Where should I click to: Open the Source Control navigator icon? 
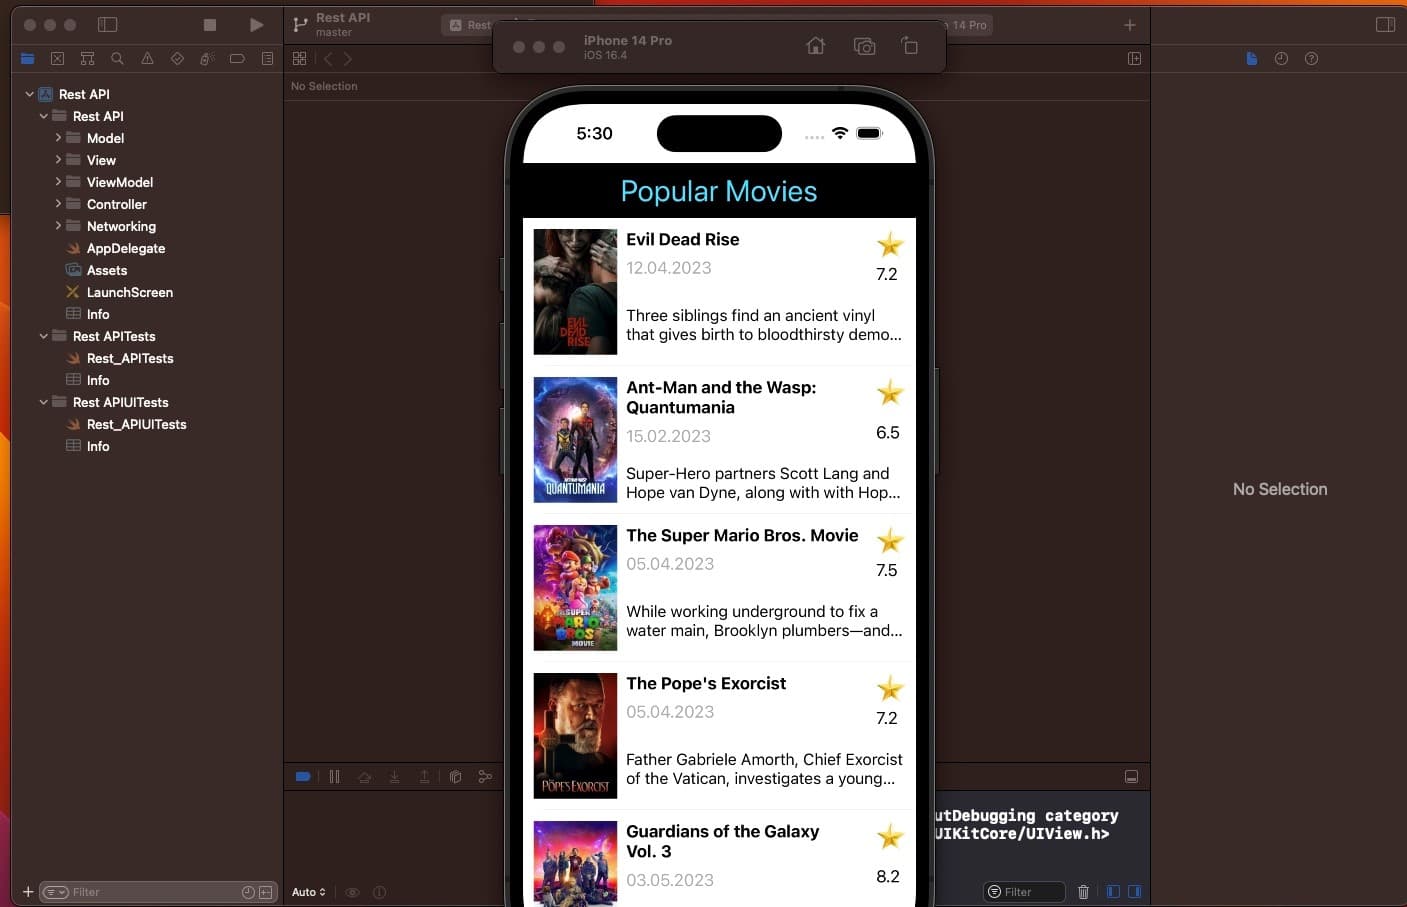pos(57,59)
